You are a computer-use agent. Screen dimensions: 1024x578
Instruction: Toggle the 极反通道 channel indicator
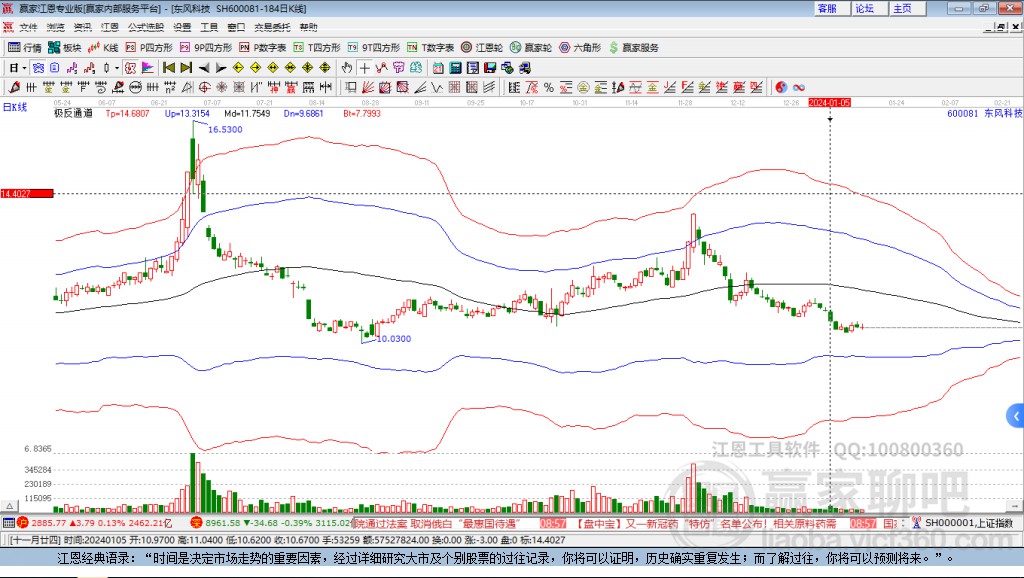coord(72,114)
